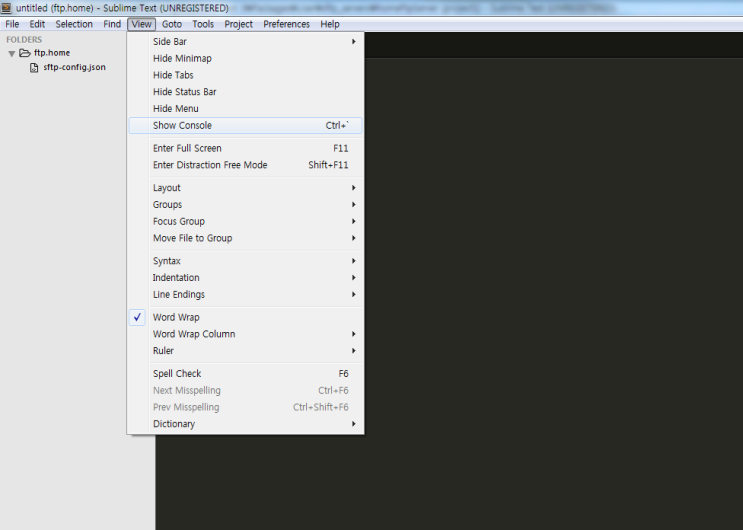Expand the Layout submenu
The width and height of the screenshot is (743, 530).
point(245,188)
